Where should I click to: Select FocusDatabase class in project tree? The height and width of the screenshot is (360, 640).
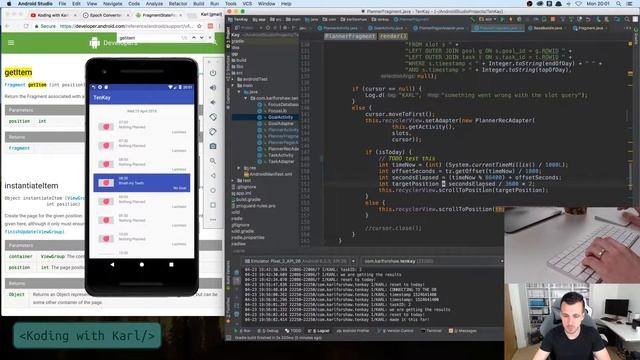click(283, 104)
